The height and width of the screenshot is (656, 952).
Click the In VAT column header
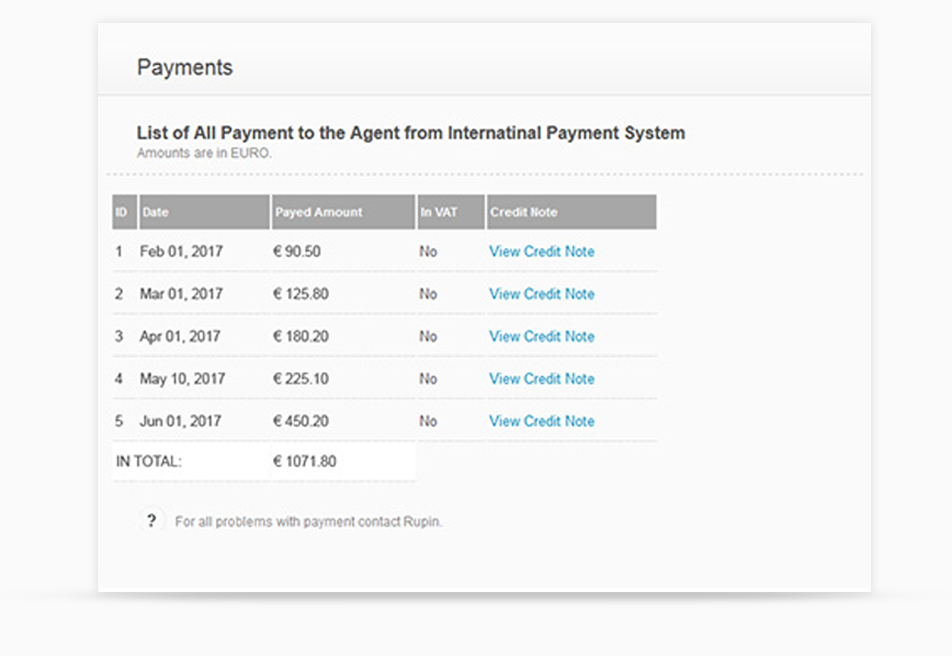coord(451,212)
